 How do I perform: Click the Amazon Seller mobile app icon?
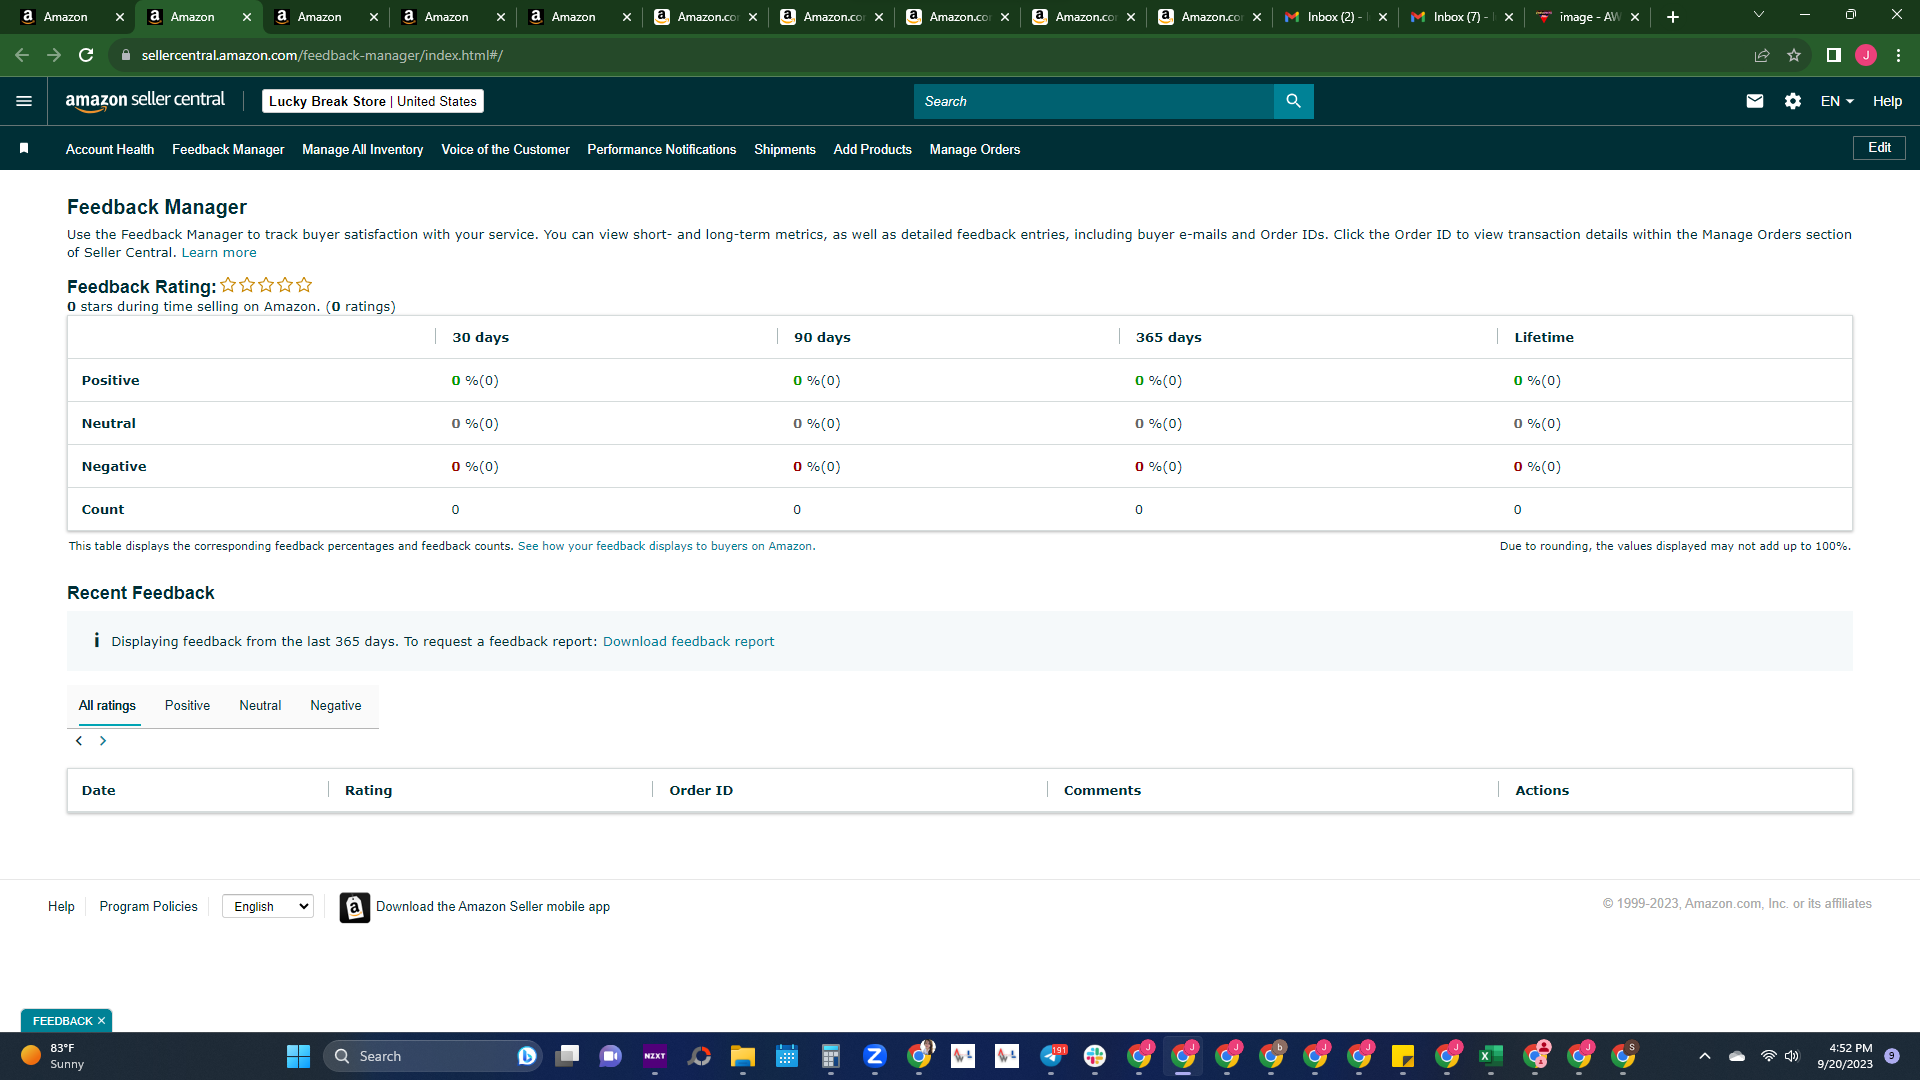[354, 907]
